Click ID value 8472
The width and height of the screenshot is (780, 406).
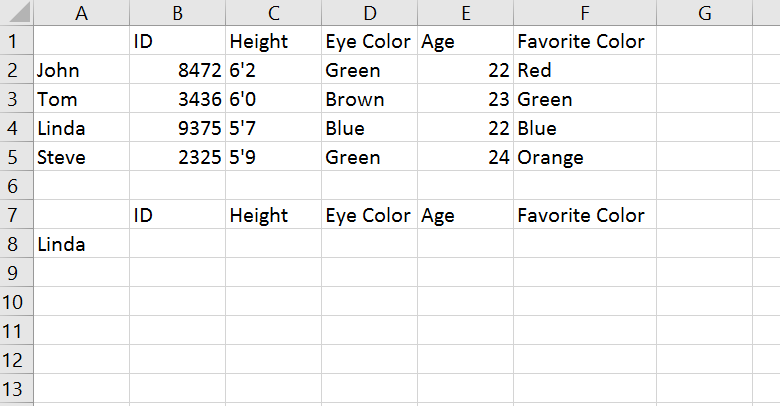pyautogui.click(x=178, y=70)
